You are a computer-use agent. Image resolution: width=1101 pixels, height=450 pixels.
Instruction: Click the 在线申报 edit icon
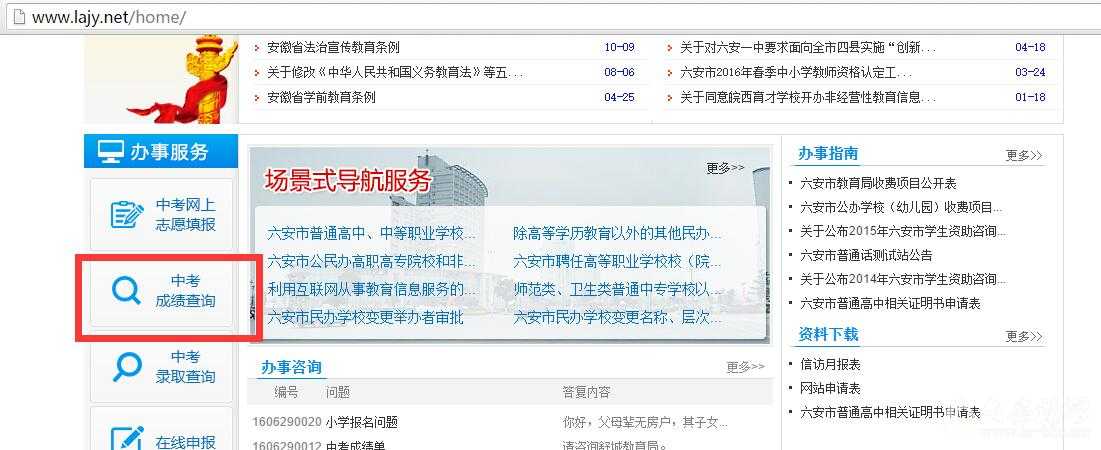point(126,439)
